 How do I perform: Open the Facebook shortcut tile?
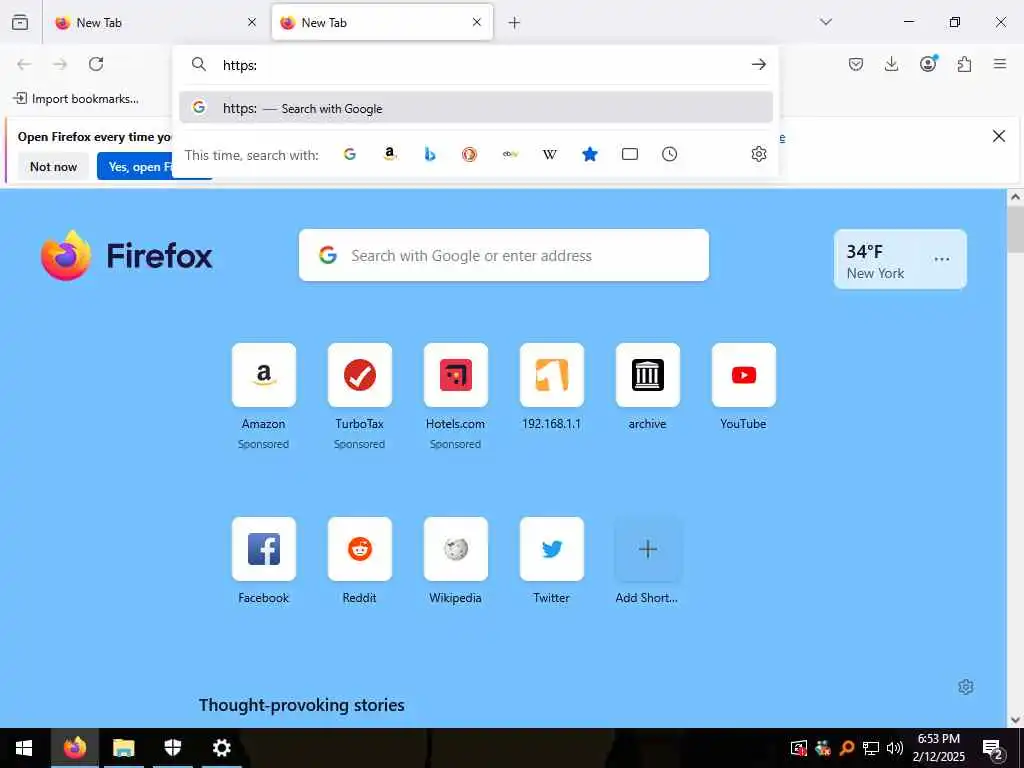[264, 549]
